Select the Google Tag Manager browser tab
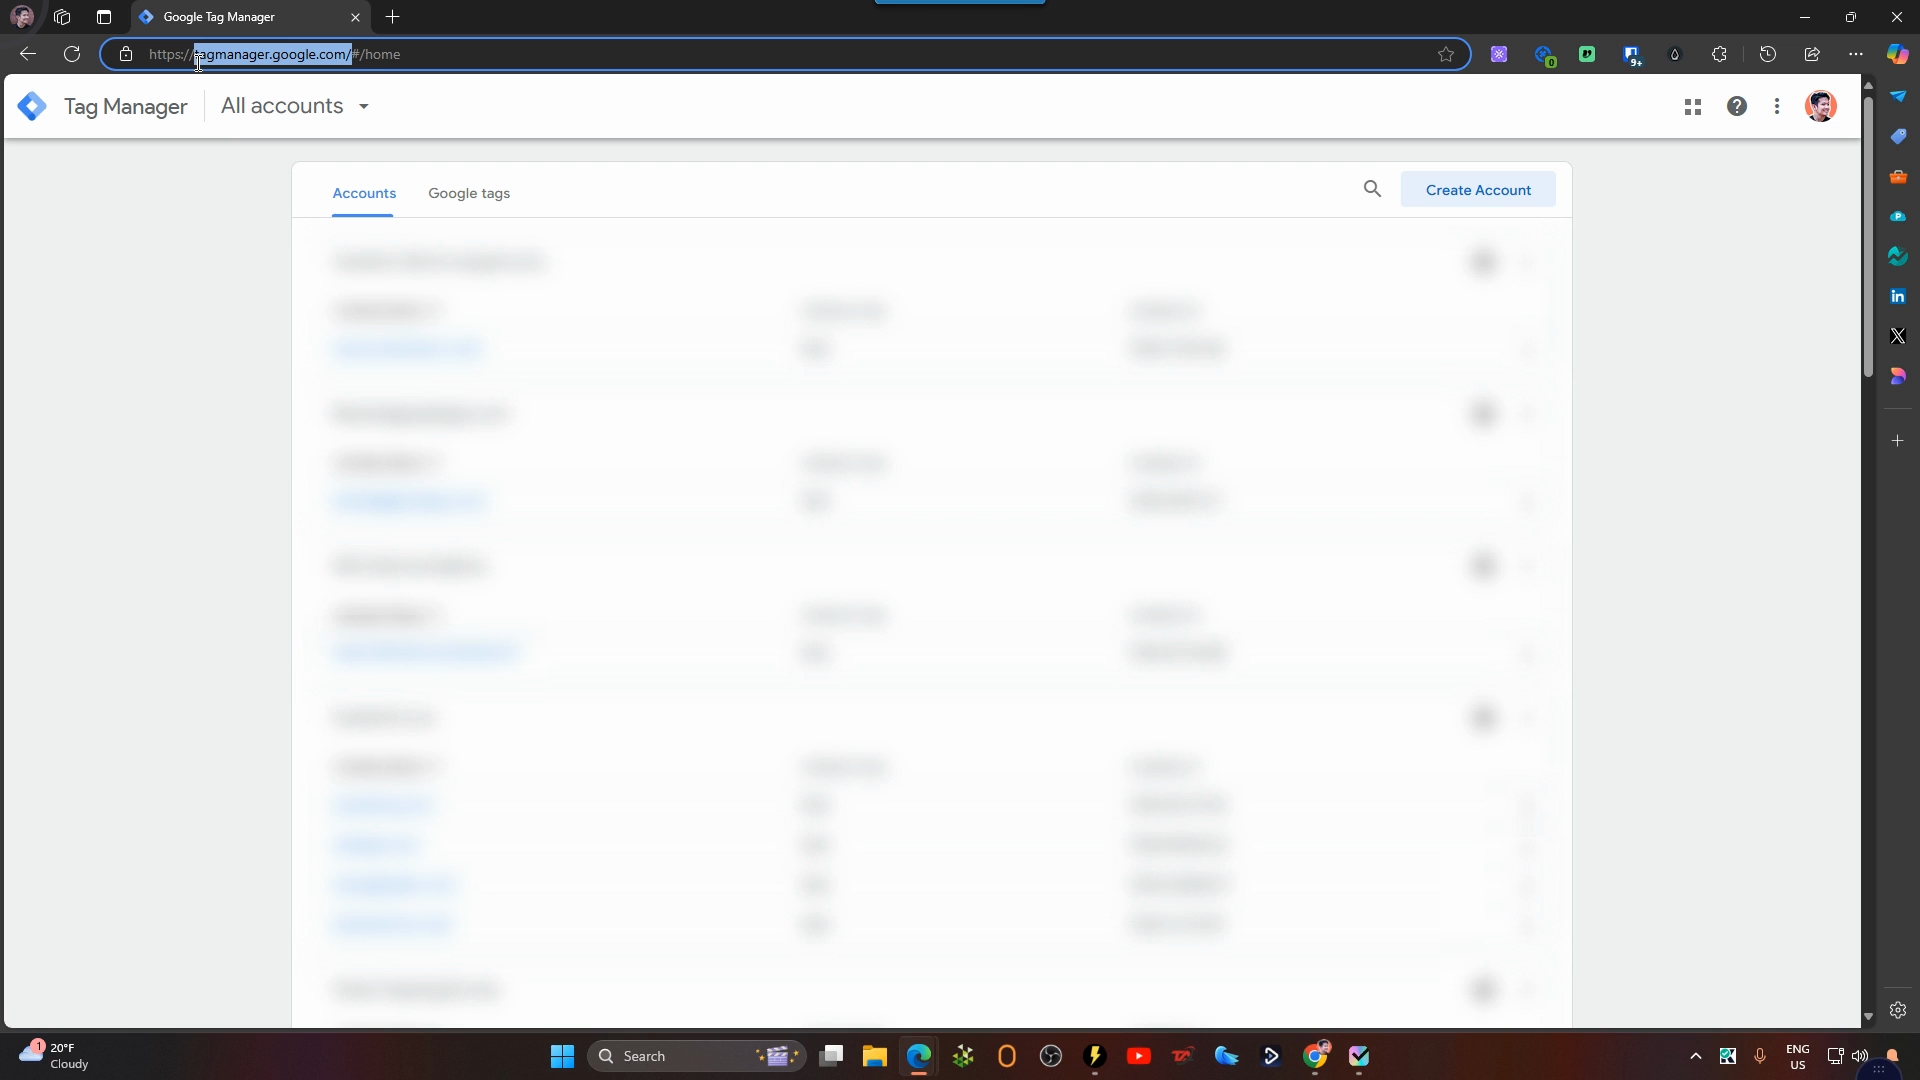Image resolution: width=1920 pixels, height=1080 pixels. point(250,17)
